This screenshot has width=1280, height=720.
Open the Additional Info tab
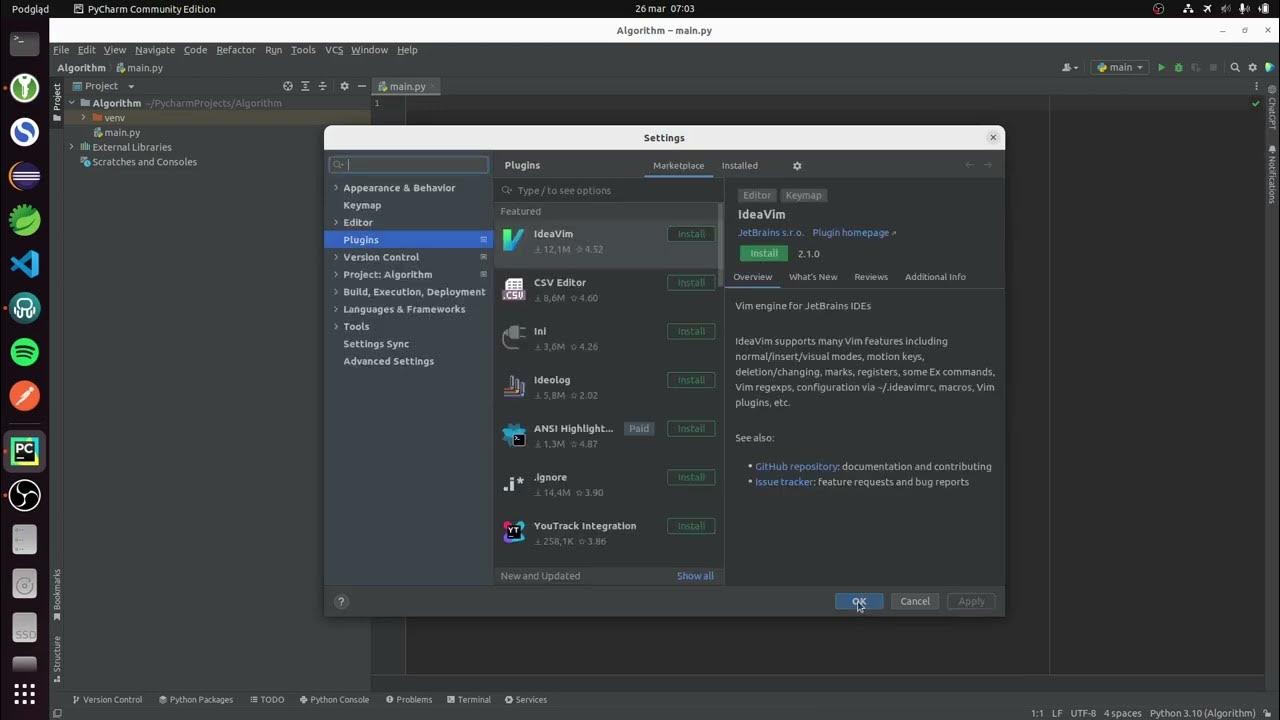(x=935, y=277)
